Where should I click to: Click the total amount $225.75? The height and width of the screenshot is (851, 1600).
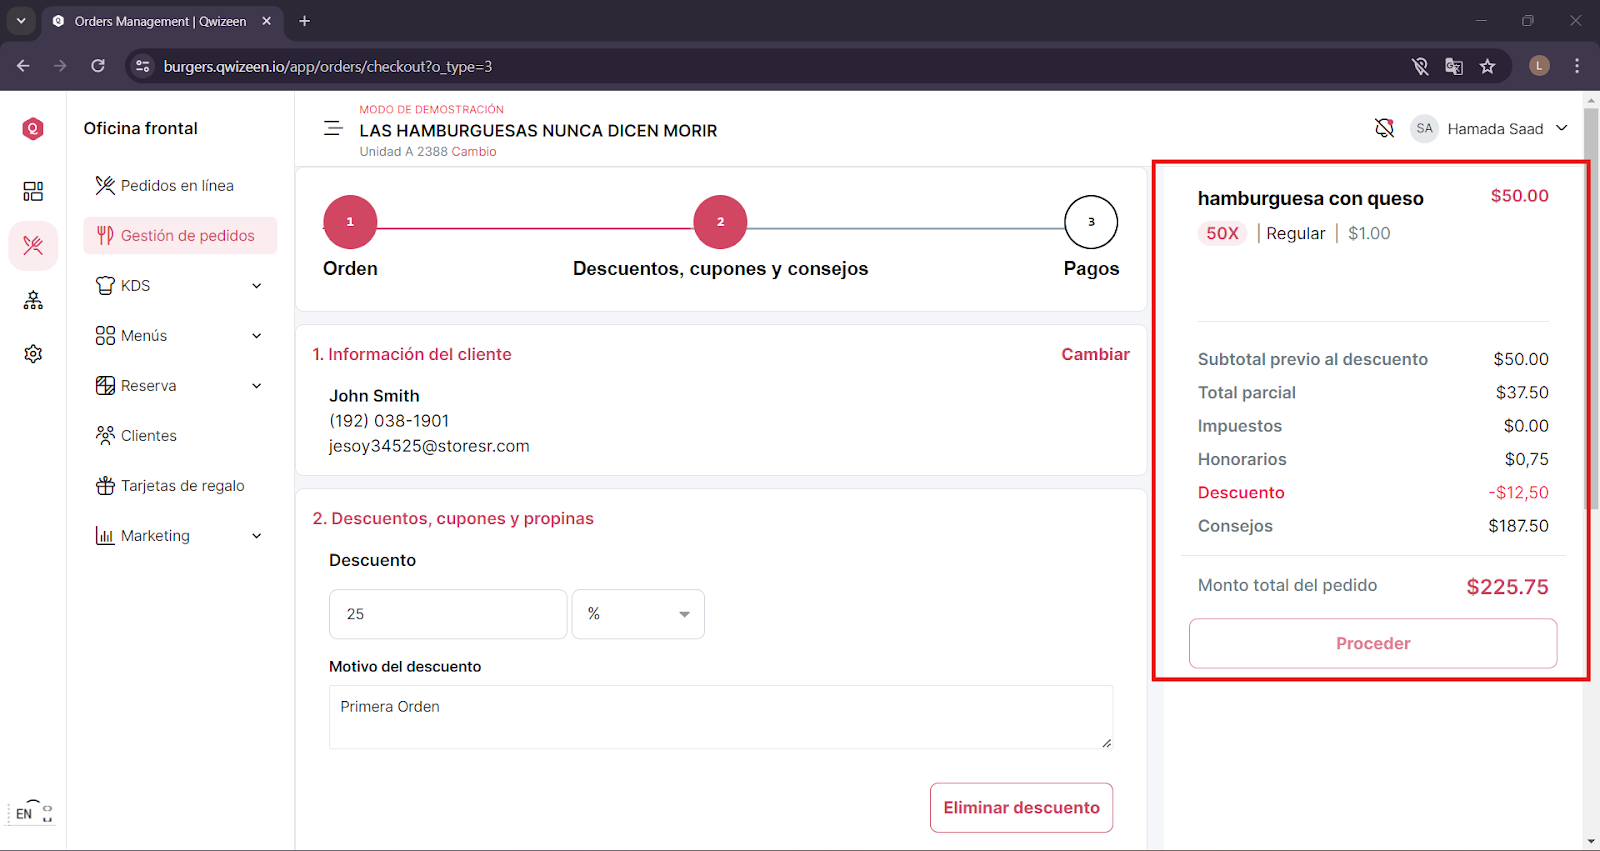click(x=1507, y=587)
